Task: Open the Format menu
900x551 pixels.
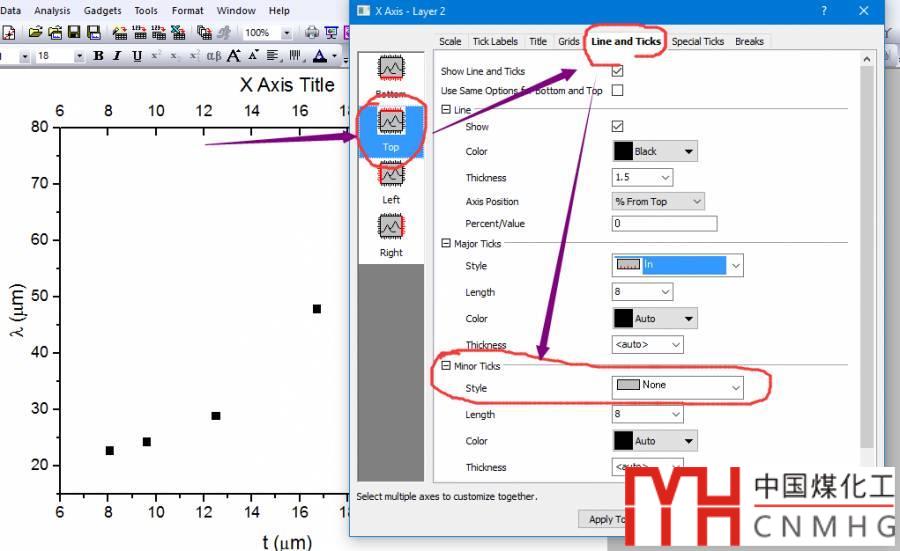Action: pos(187,10)
